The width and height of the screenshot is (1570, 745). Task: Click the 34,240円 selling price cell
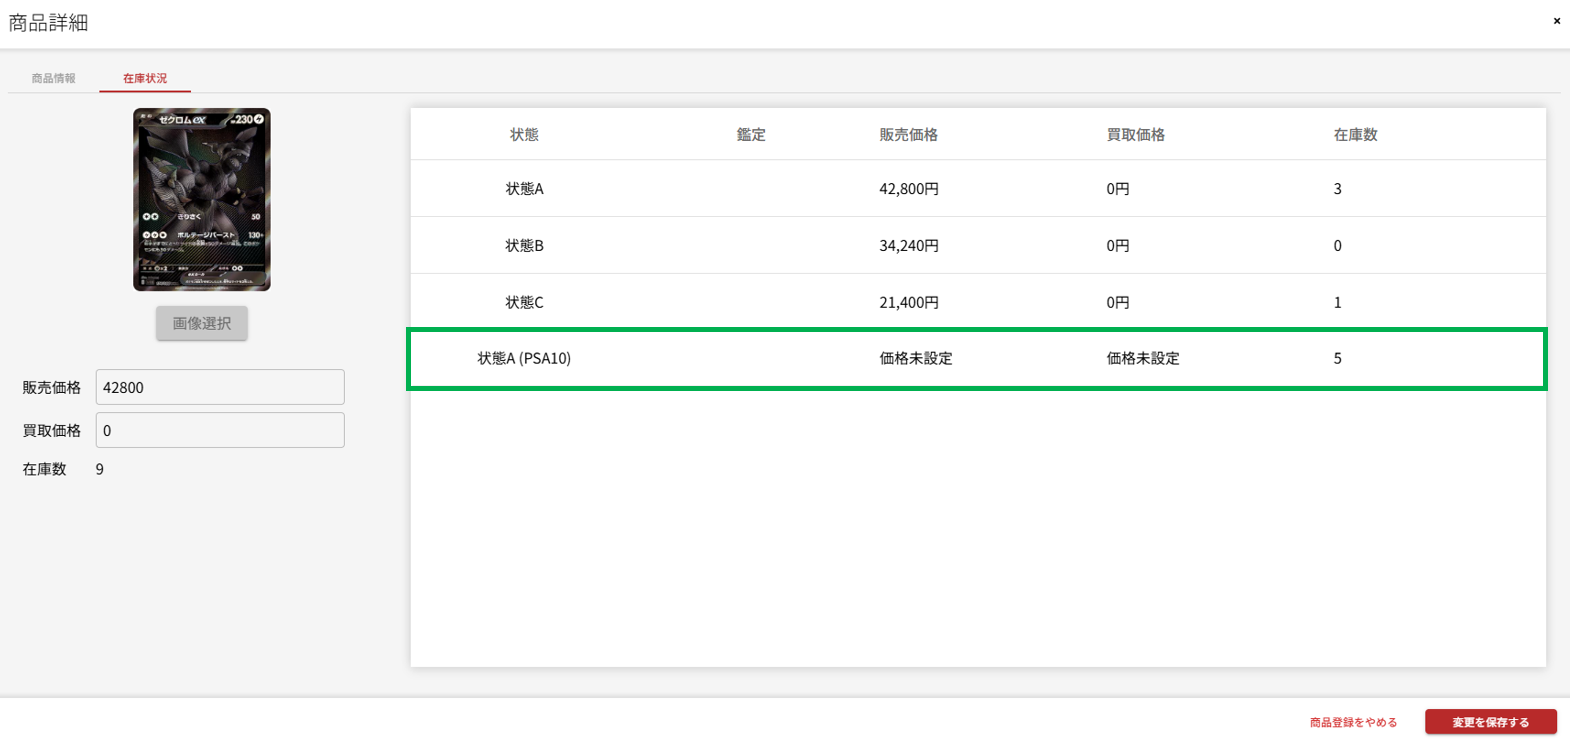click(x=909, y=245)
